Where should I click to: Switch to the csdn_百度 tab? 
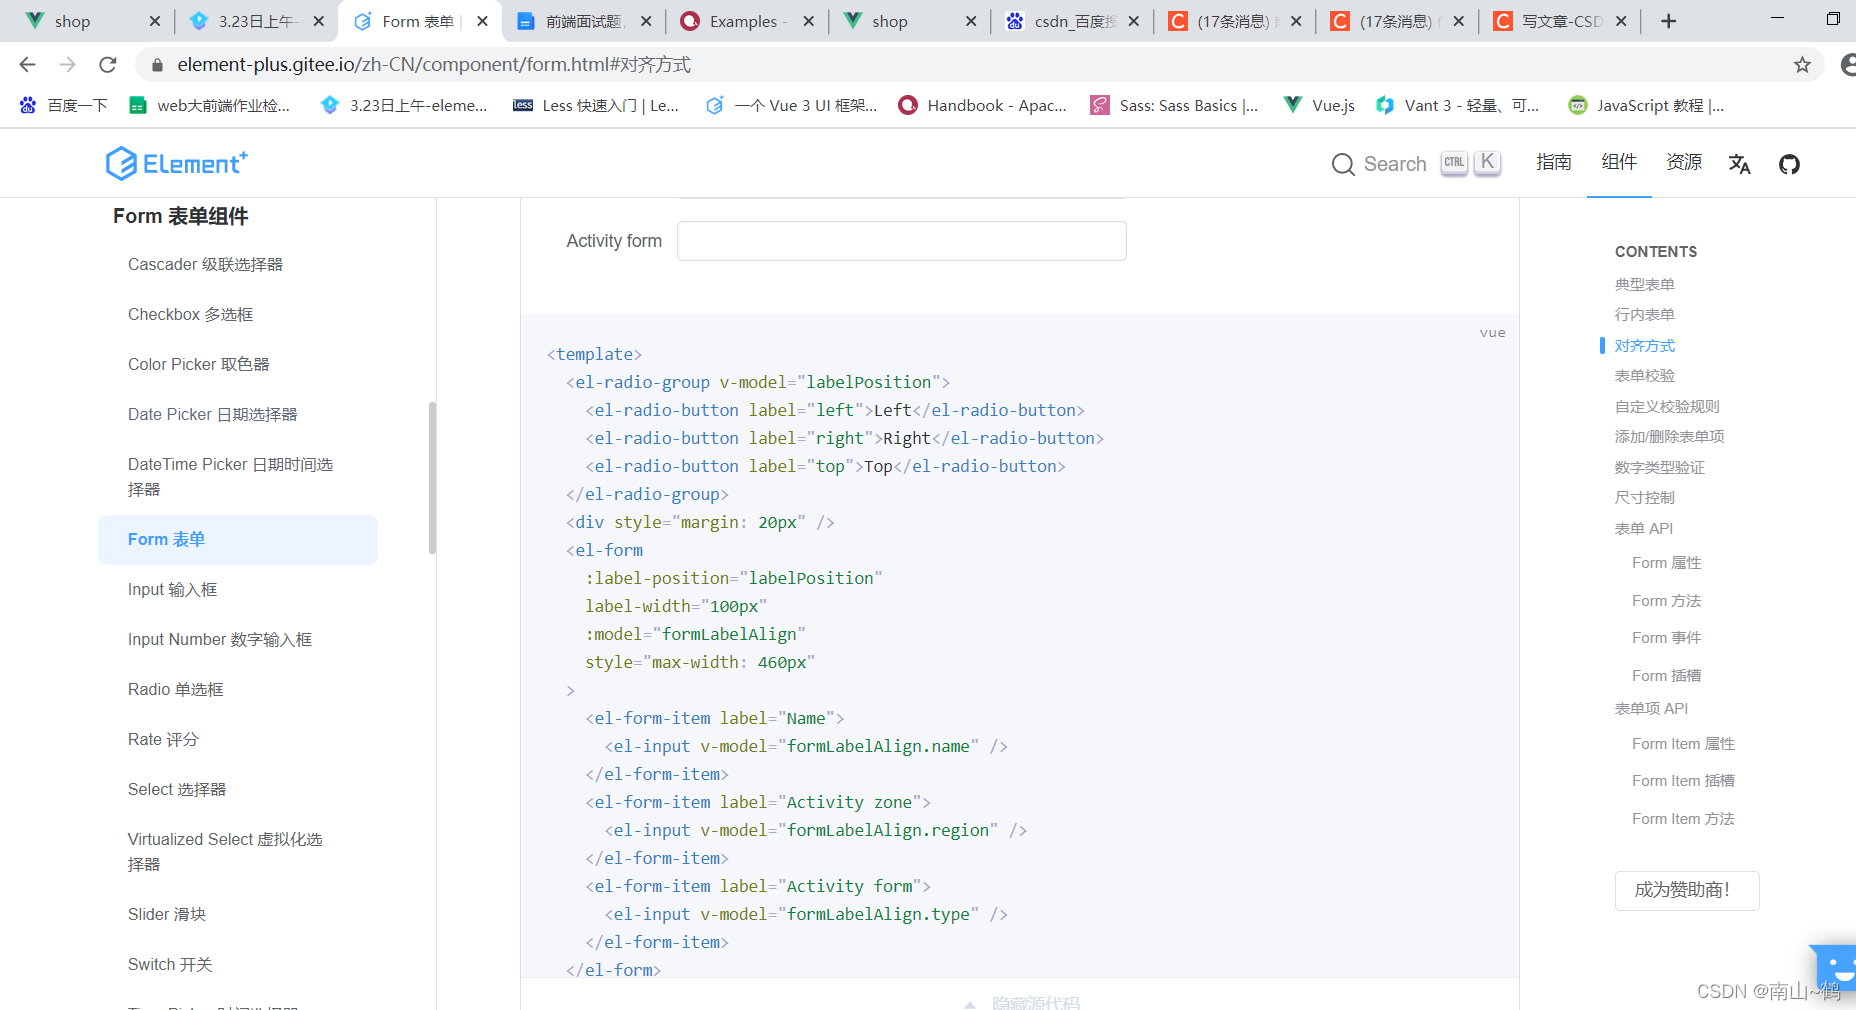click(x=1072, y=21)
